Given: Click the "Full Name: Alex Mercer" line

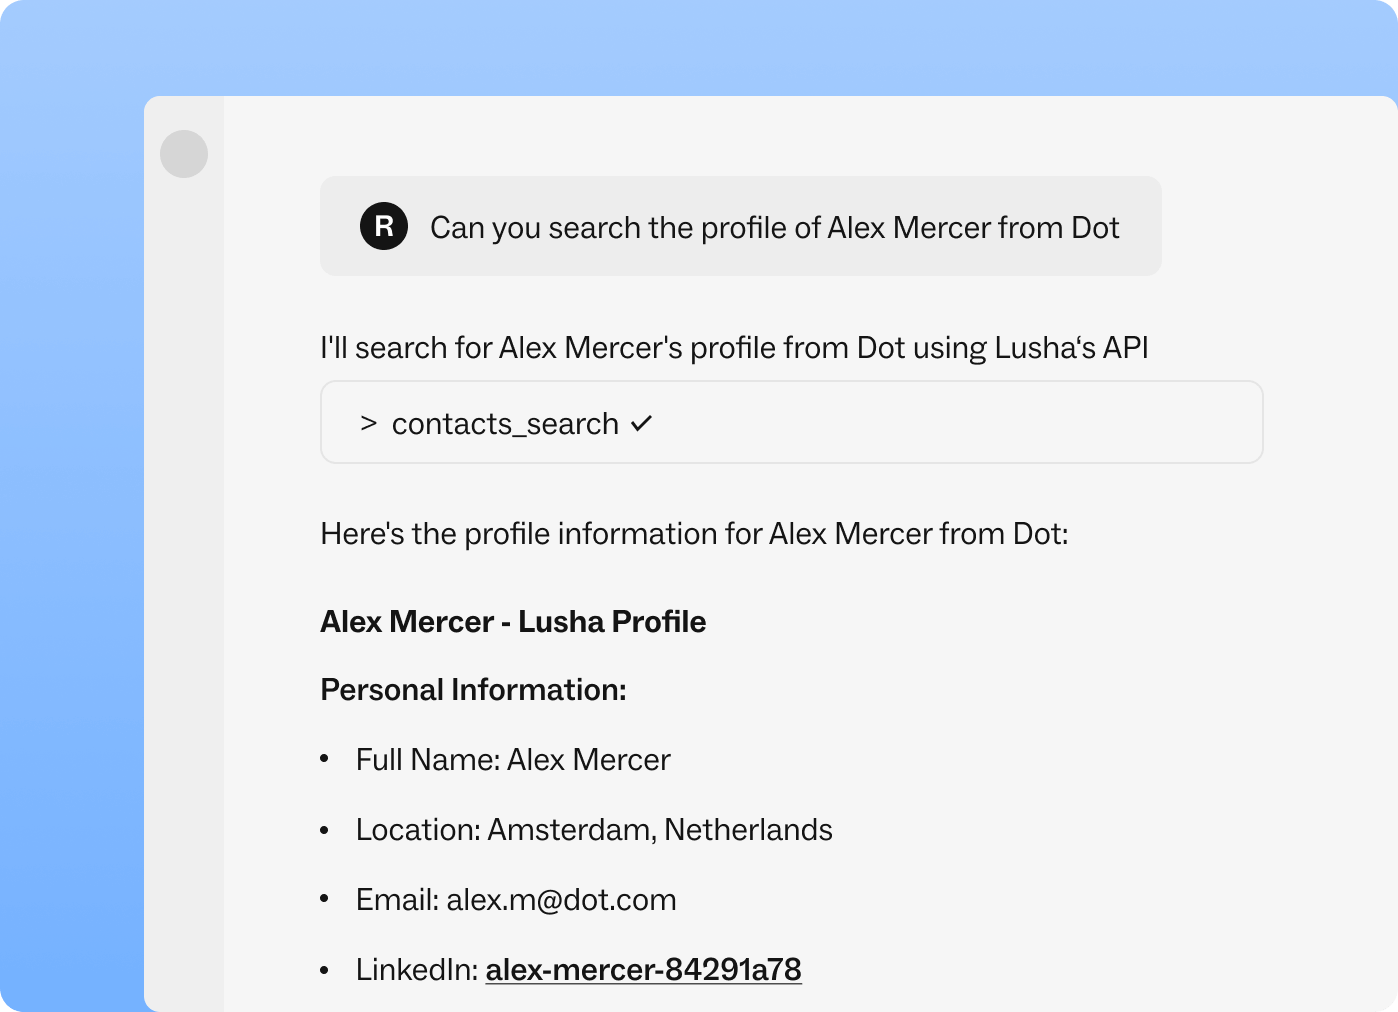Looking at the screenshot, I should tap(513, 760).
